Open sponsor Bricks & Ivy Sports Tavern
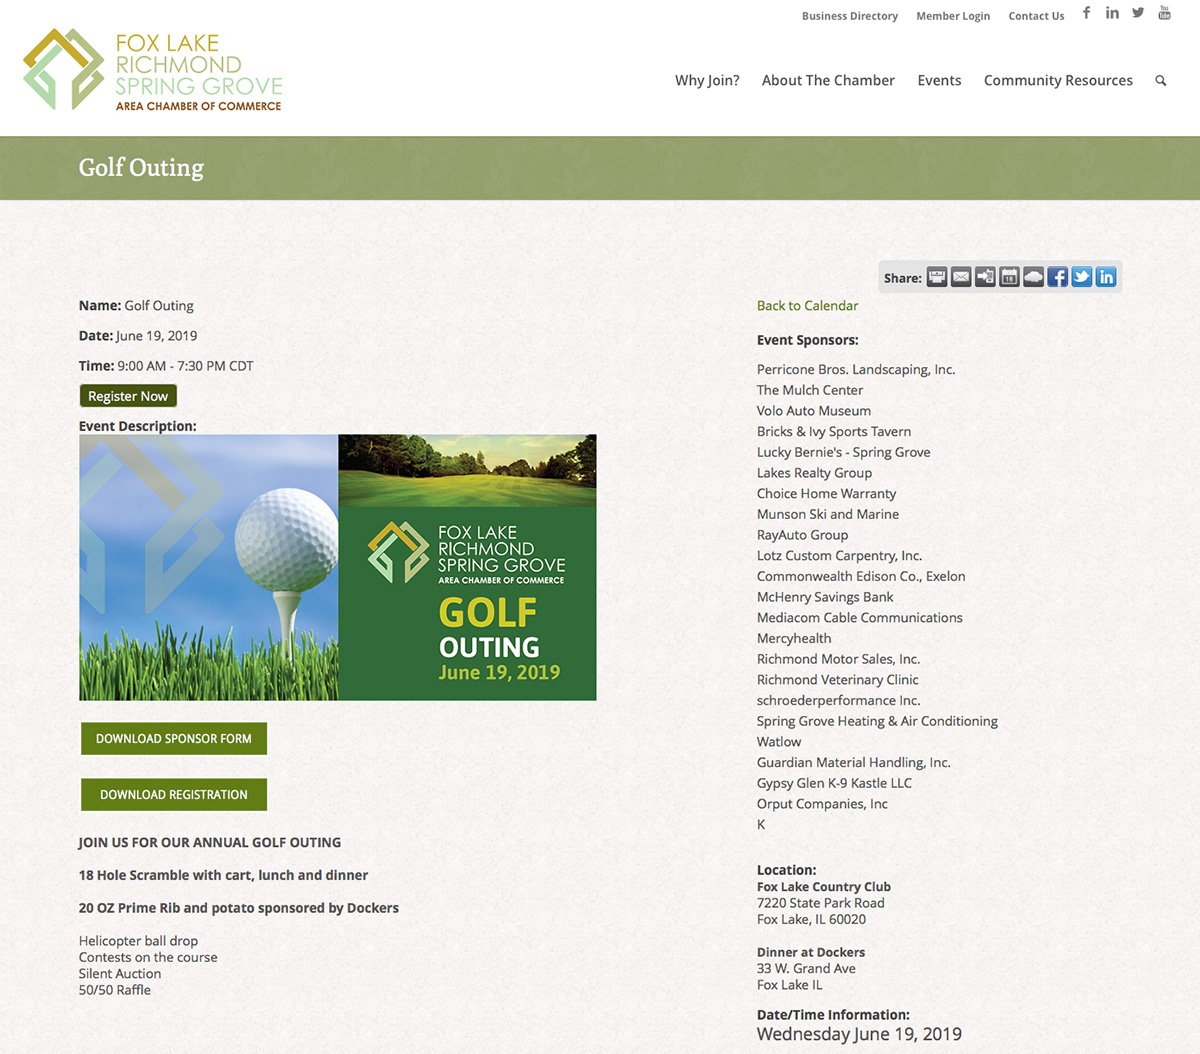Screen dimensions: 1200x1054 [x=834, y=432]
